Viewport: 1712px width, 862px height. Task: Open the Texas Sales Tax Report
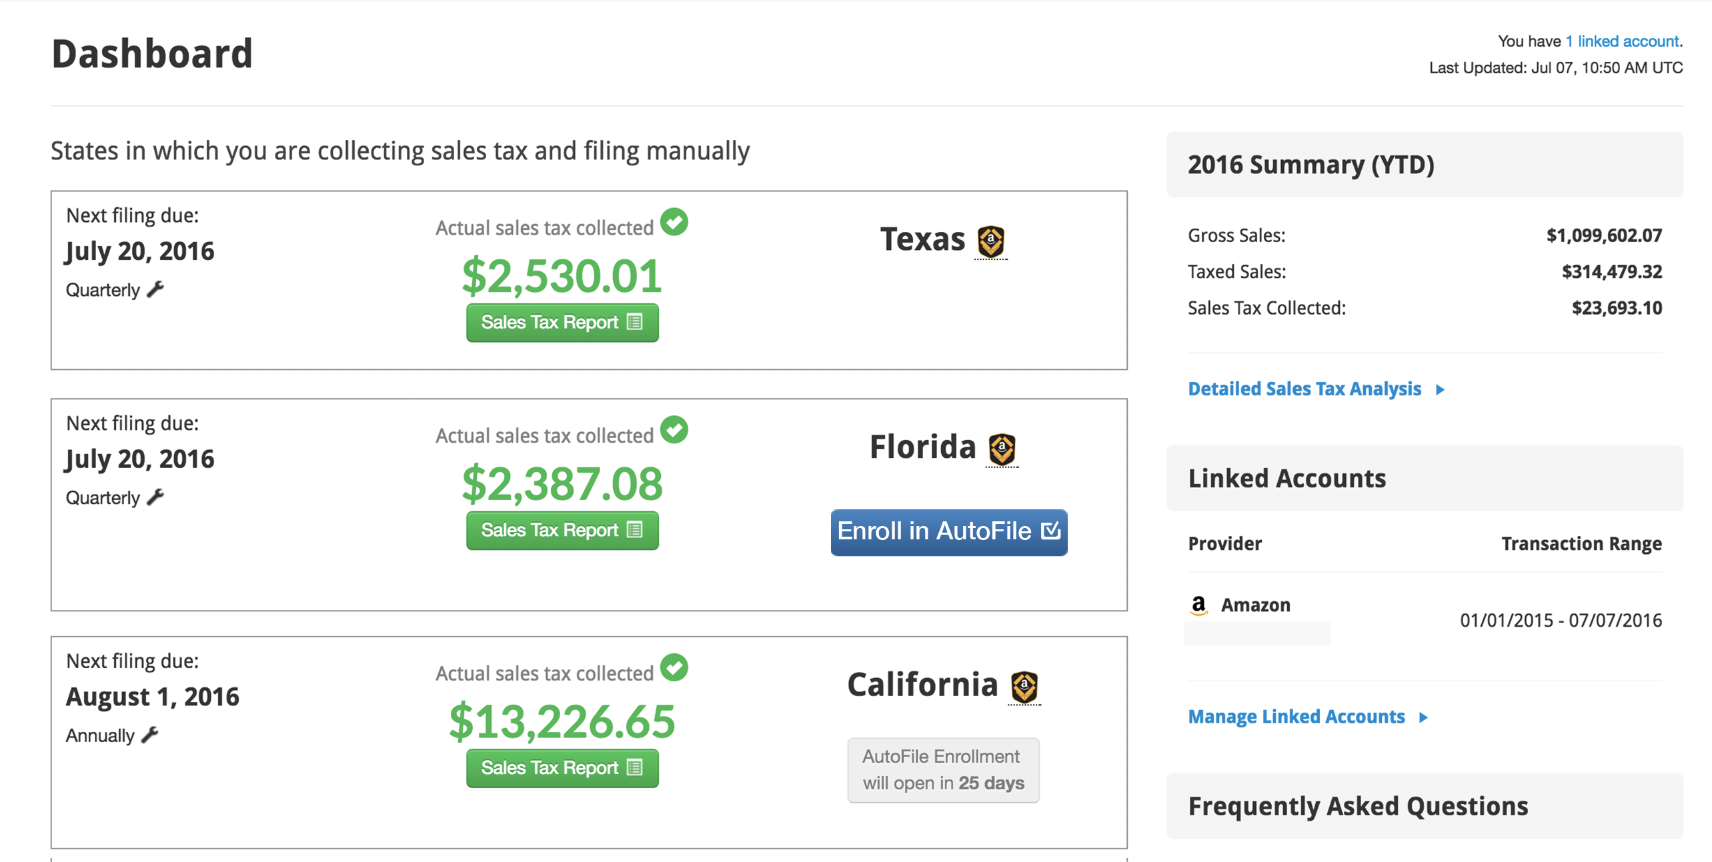[x=562, y=323]
